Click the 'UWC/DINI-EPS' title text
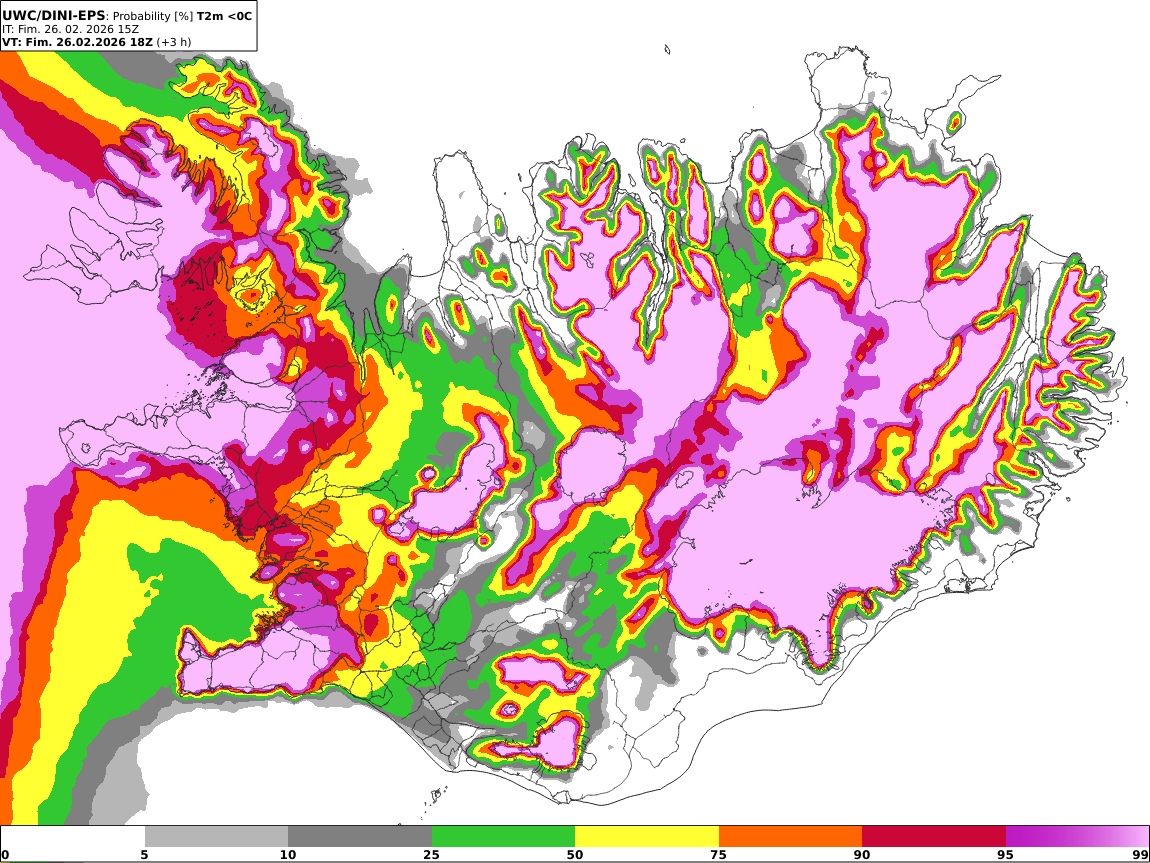The height and width of the screenshot is (863, 1150). tap(54, 15)
